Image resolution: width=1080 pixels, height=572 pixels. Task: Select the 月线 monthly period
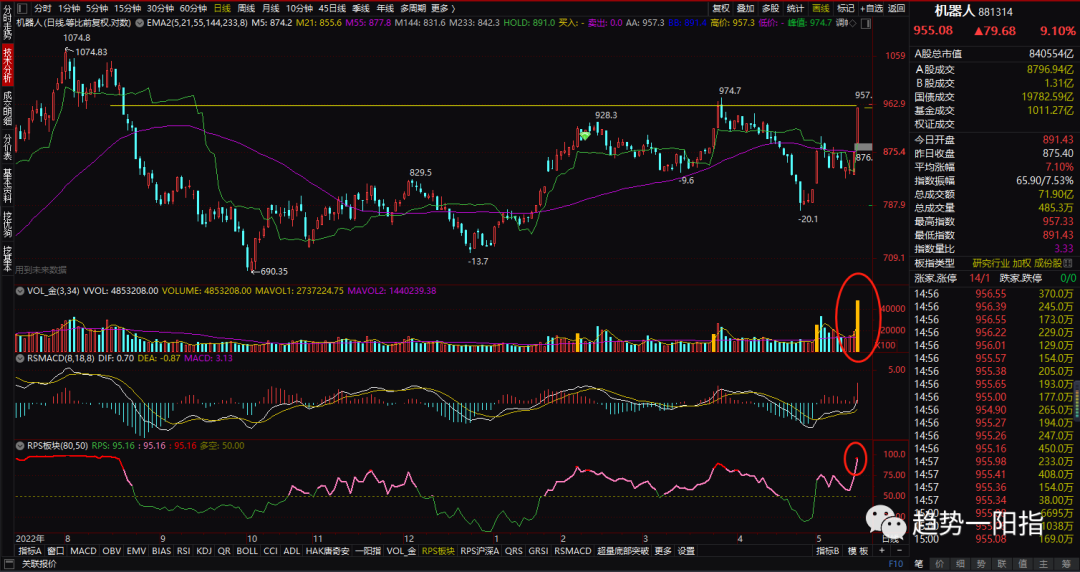coord(271,8)
